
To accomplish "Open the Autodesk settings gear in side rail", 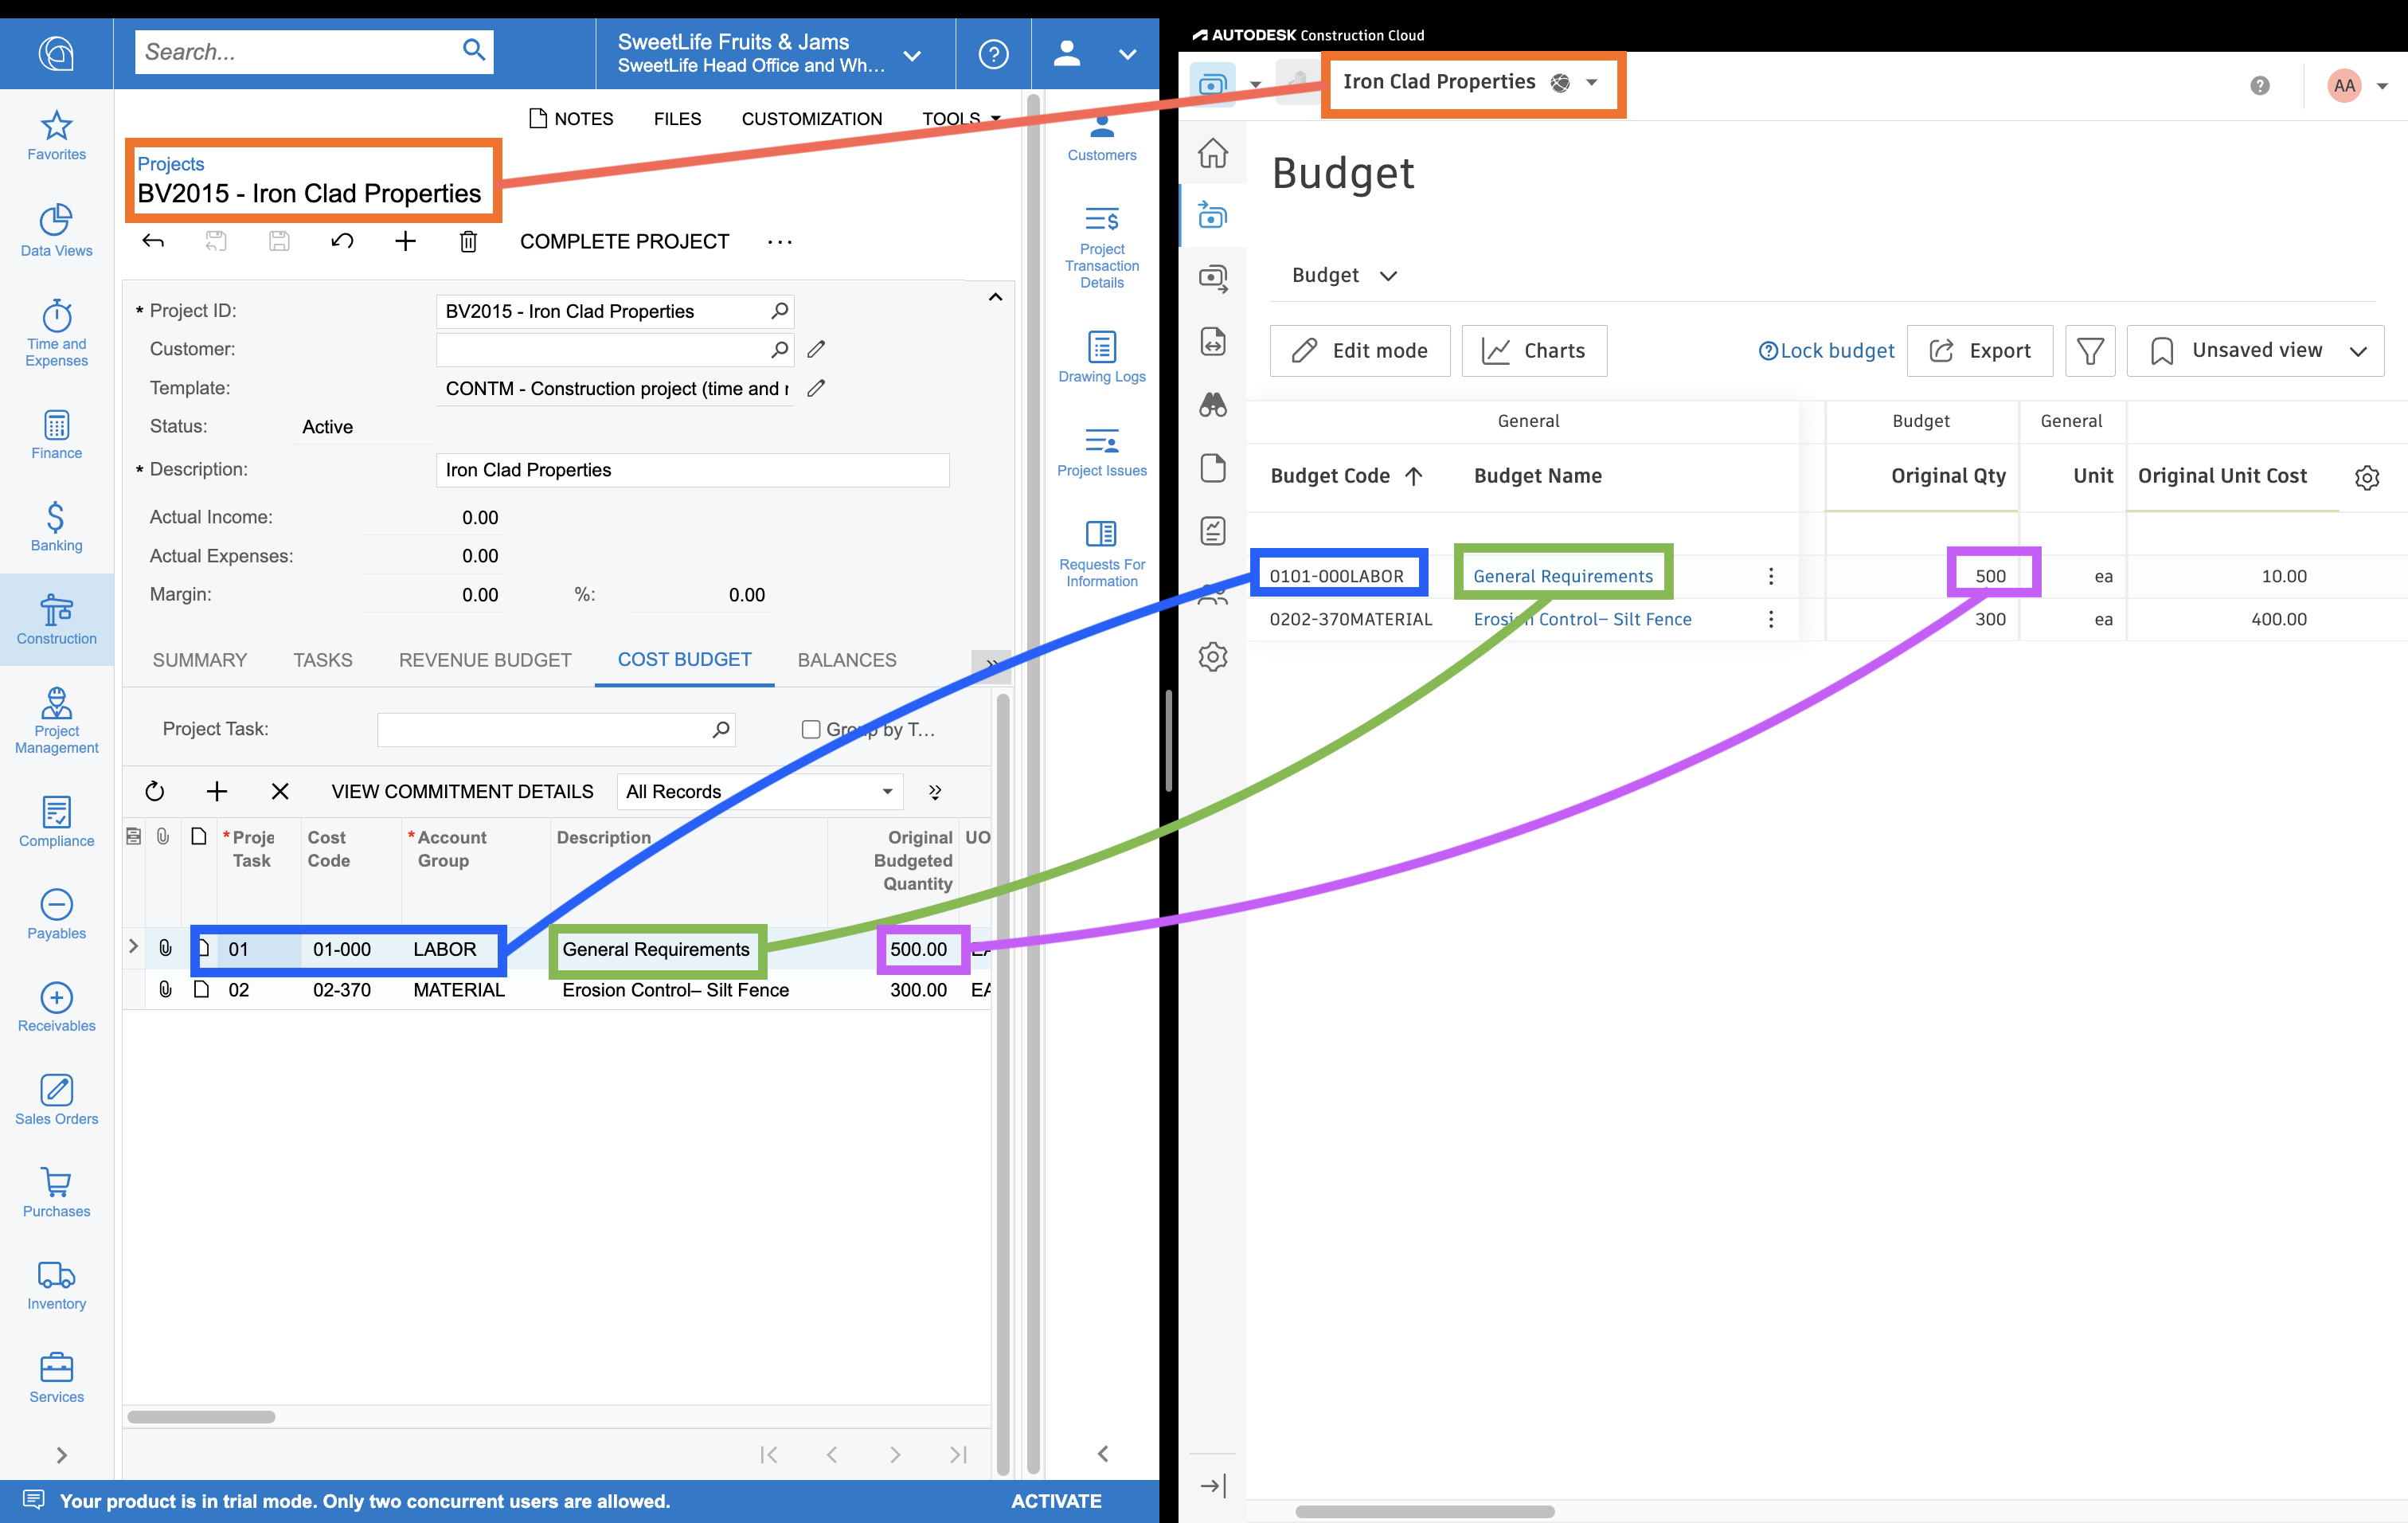I will [1212, 657].
